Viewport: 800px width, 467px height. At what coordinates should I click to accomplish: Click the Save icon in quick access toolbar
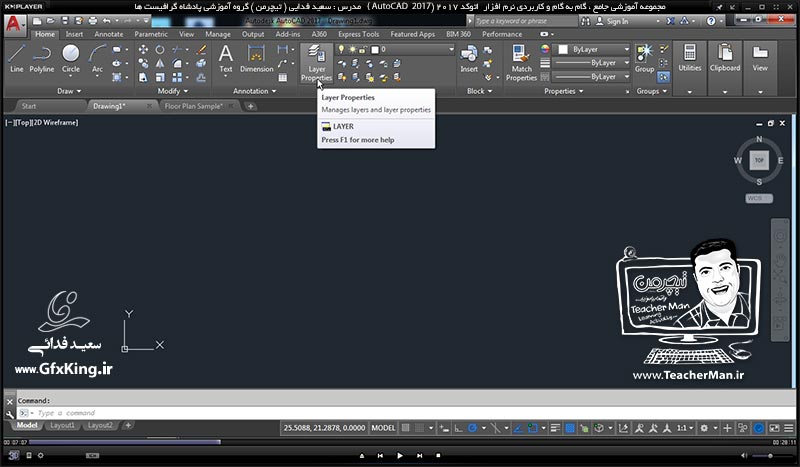(x=65, y=21)
